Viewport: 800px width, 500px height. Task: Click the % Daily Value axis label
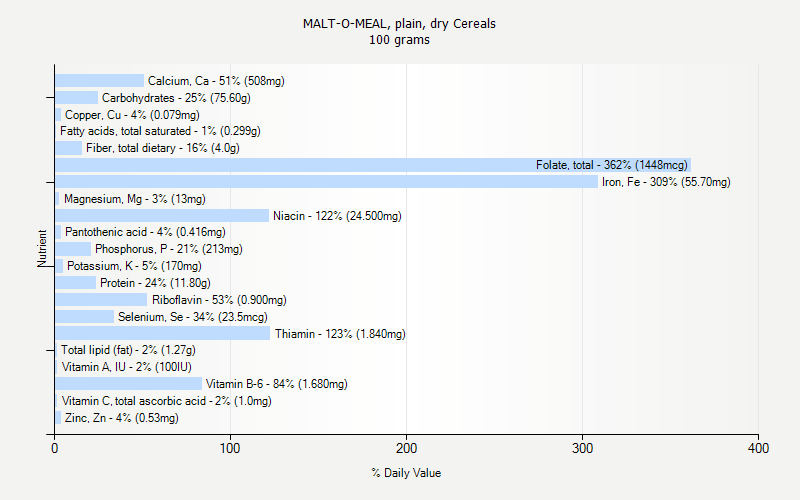[406, 473]
